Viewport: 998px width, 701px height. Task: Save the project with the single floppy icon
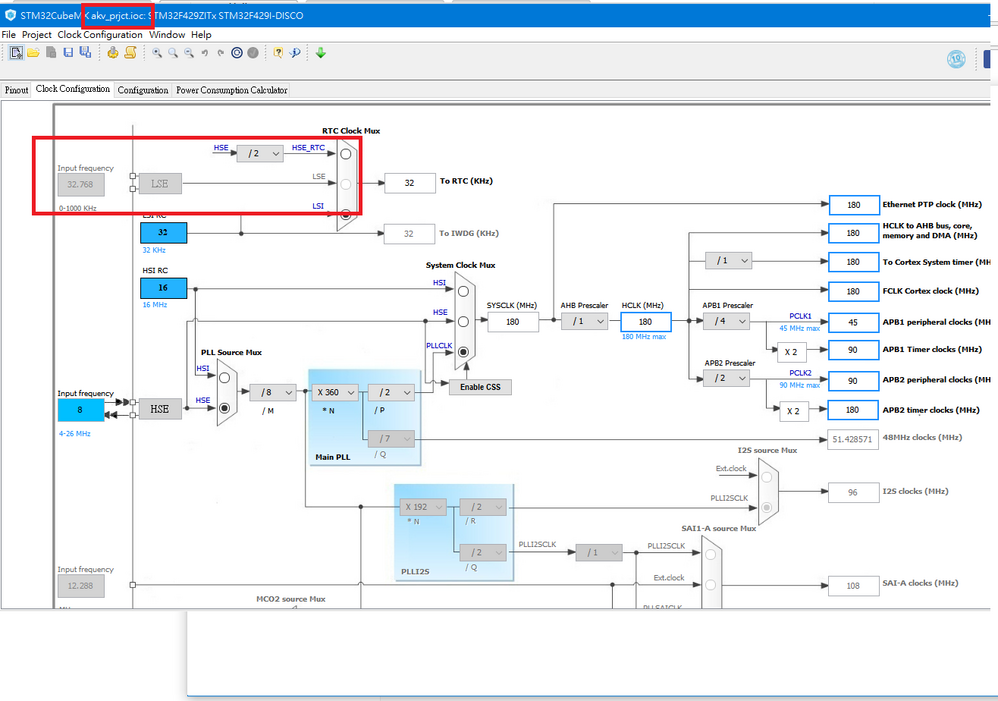(68, 53)
